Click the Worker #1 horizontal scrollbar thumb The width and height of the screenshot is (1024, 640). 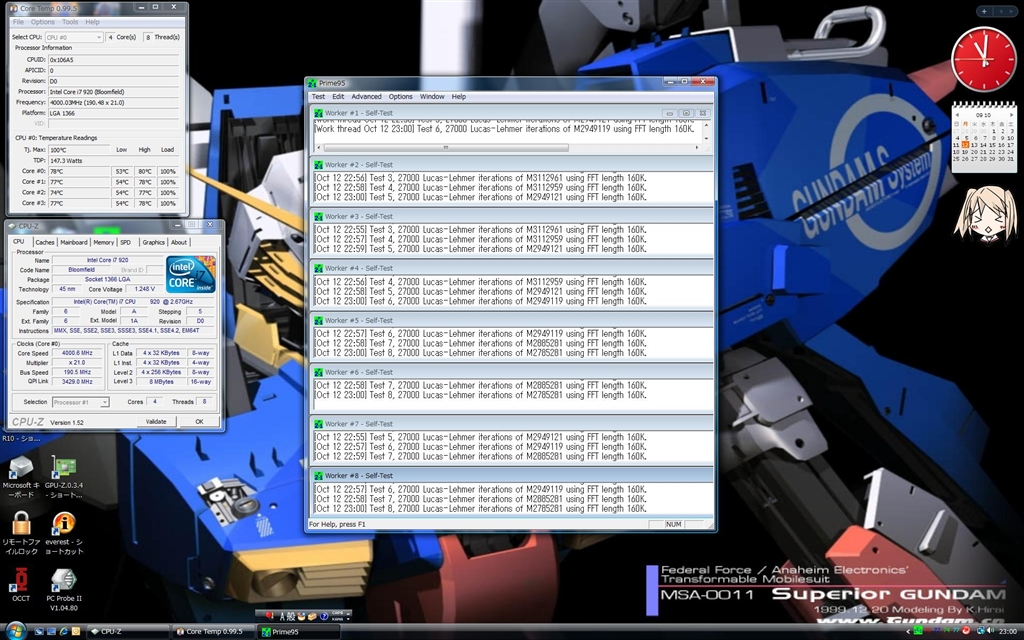[x=445, y=148]
